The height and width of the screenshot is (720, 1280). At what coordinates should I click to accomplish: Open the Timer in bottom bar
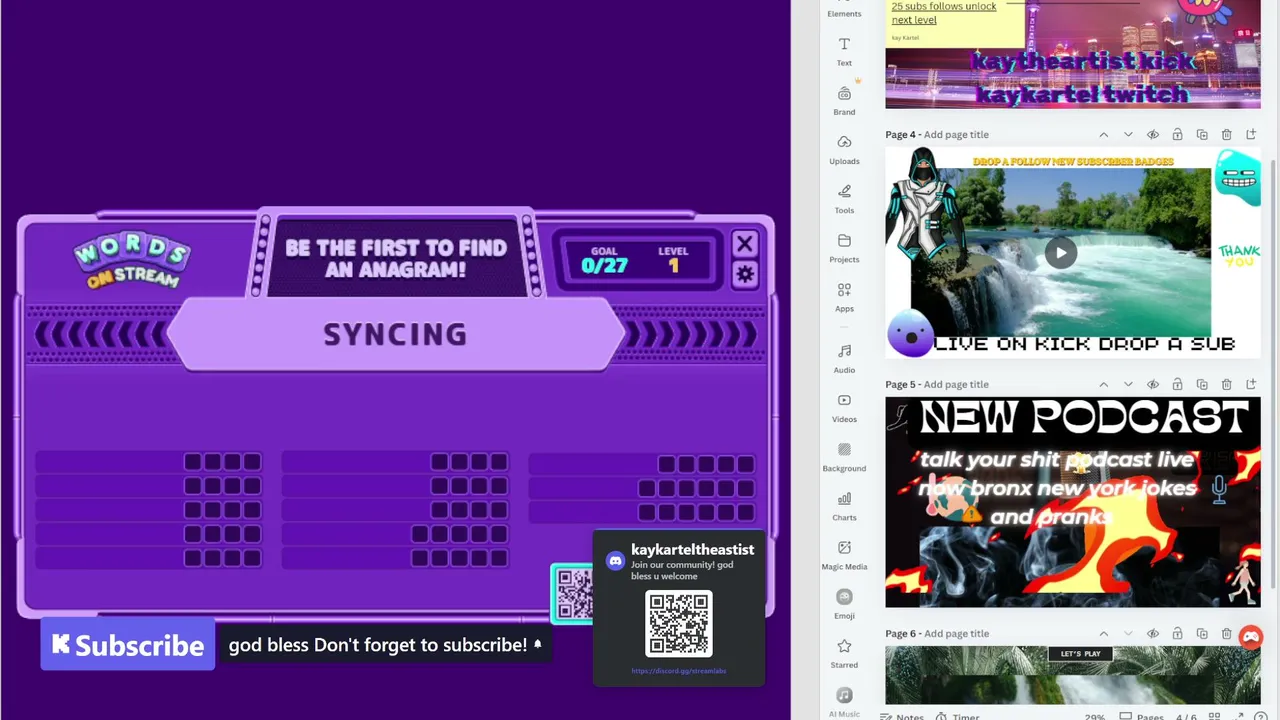tap(957, 716)
